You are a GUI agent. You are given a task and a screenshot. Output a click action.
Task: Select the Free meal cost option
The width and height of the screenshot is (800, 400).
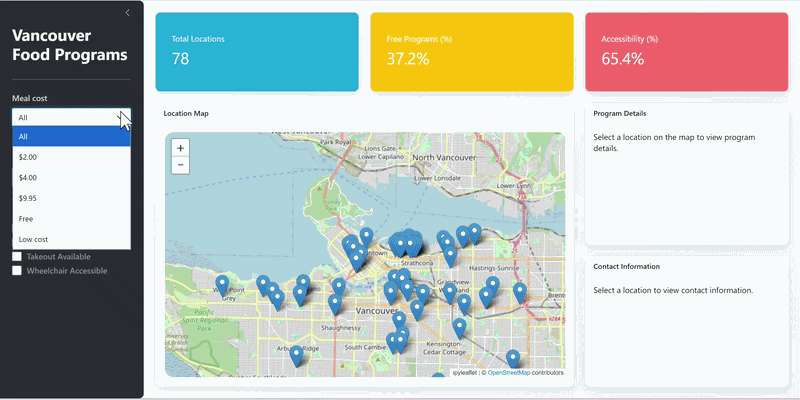coord(71,218)
